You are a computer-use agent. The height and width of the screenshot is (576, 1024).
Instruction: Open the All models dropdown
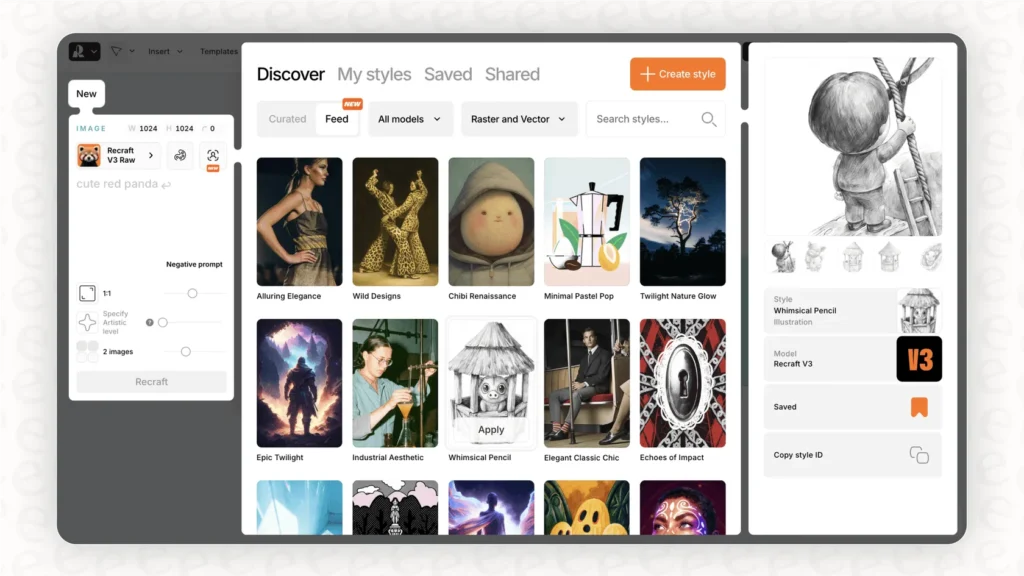click(x=410, y=119)
